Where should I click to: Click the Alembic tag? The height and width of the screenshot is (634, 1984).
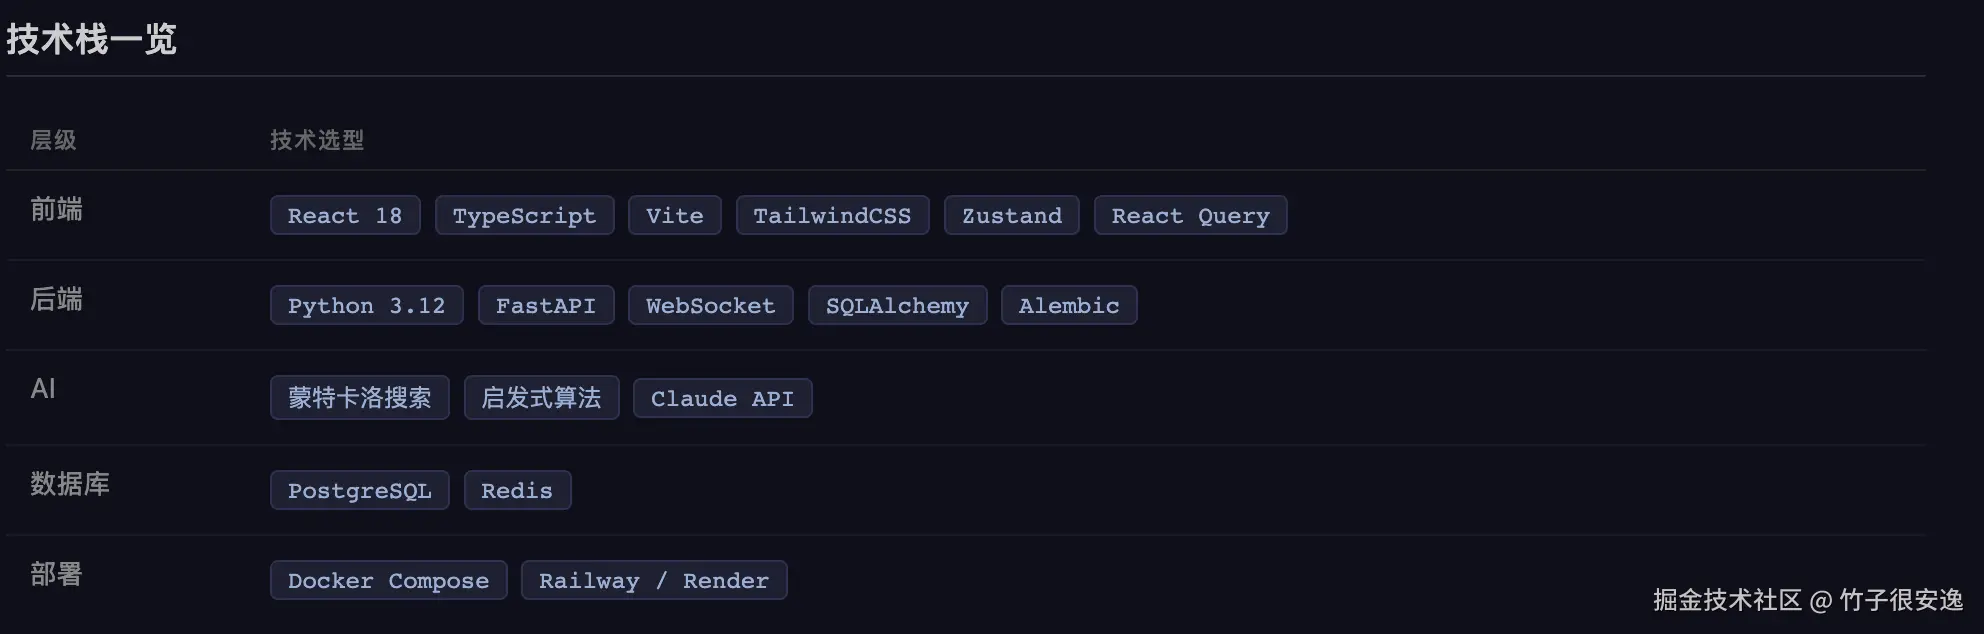click(x=1069, y=306)
